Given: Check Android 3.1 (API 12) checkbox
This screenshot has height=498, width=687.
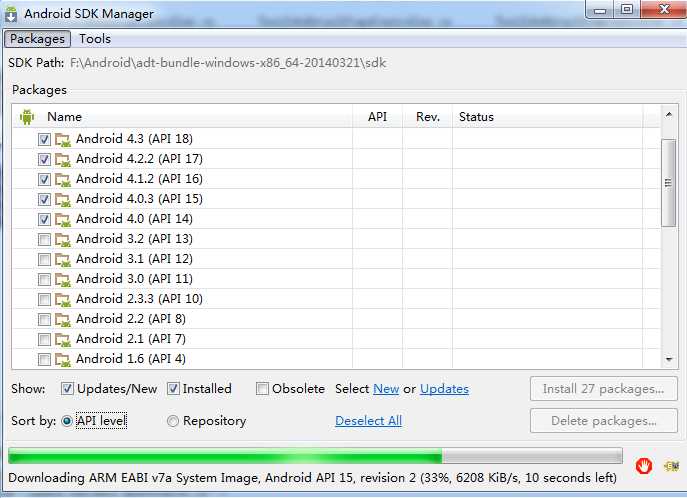Looking at the screenshot, I should (x=44, y=259).
